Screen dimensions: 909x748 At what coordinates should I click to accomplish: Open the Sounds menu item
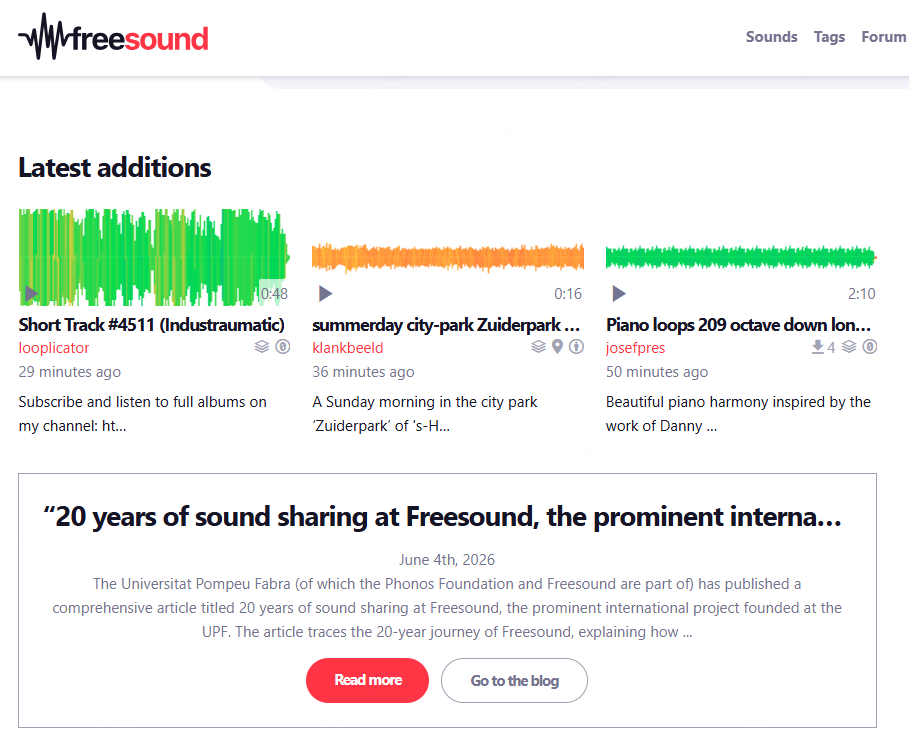[772, 37]
